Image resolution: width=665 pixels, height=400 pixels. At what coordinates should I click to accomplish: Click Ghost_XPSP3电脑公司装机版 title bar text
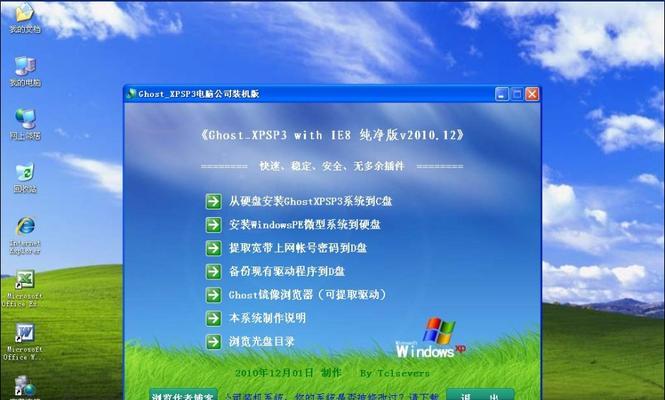click(198, 94)
